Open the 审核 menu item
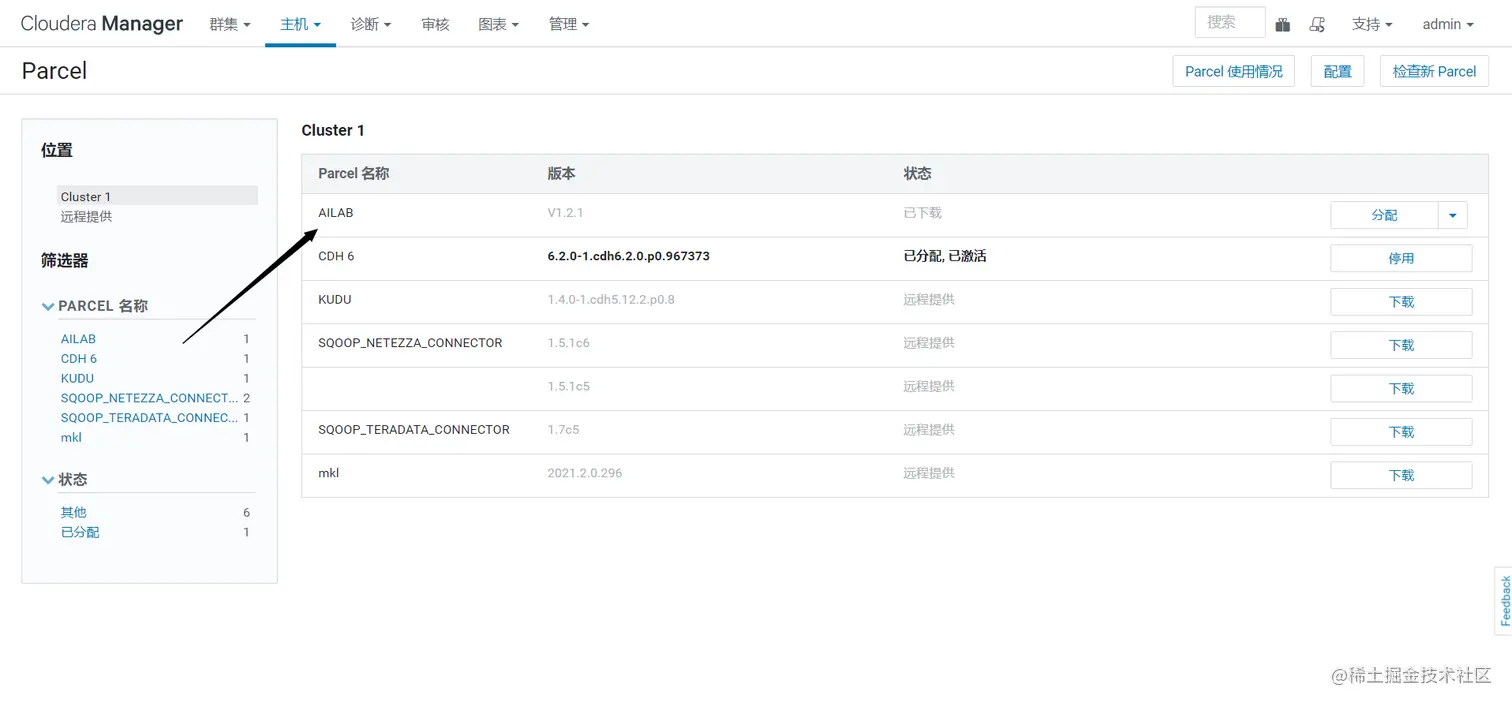The height and width of the screenshot is (706, 1512). click(x=435, y=24)
